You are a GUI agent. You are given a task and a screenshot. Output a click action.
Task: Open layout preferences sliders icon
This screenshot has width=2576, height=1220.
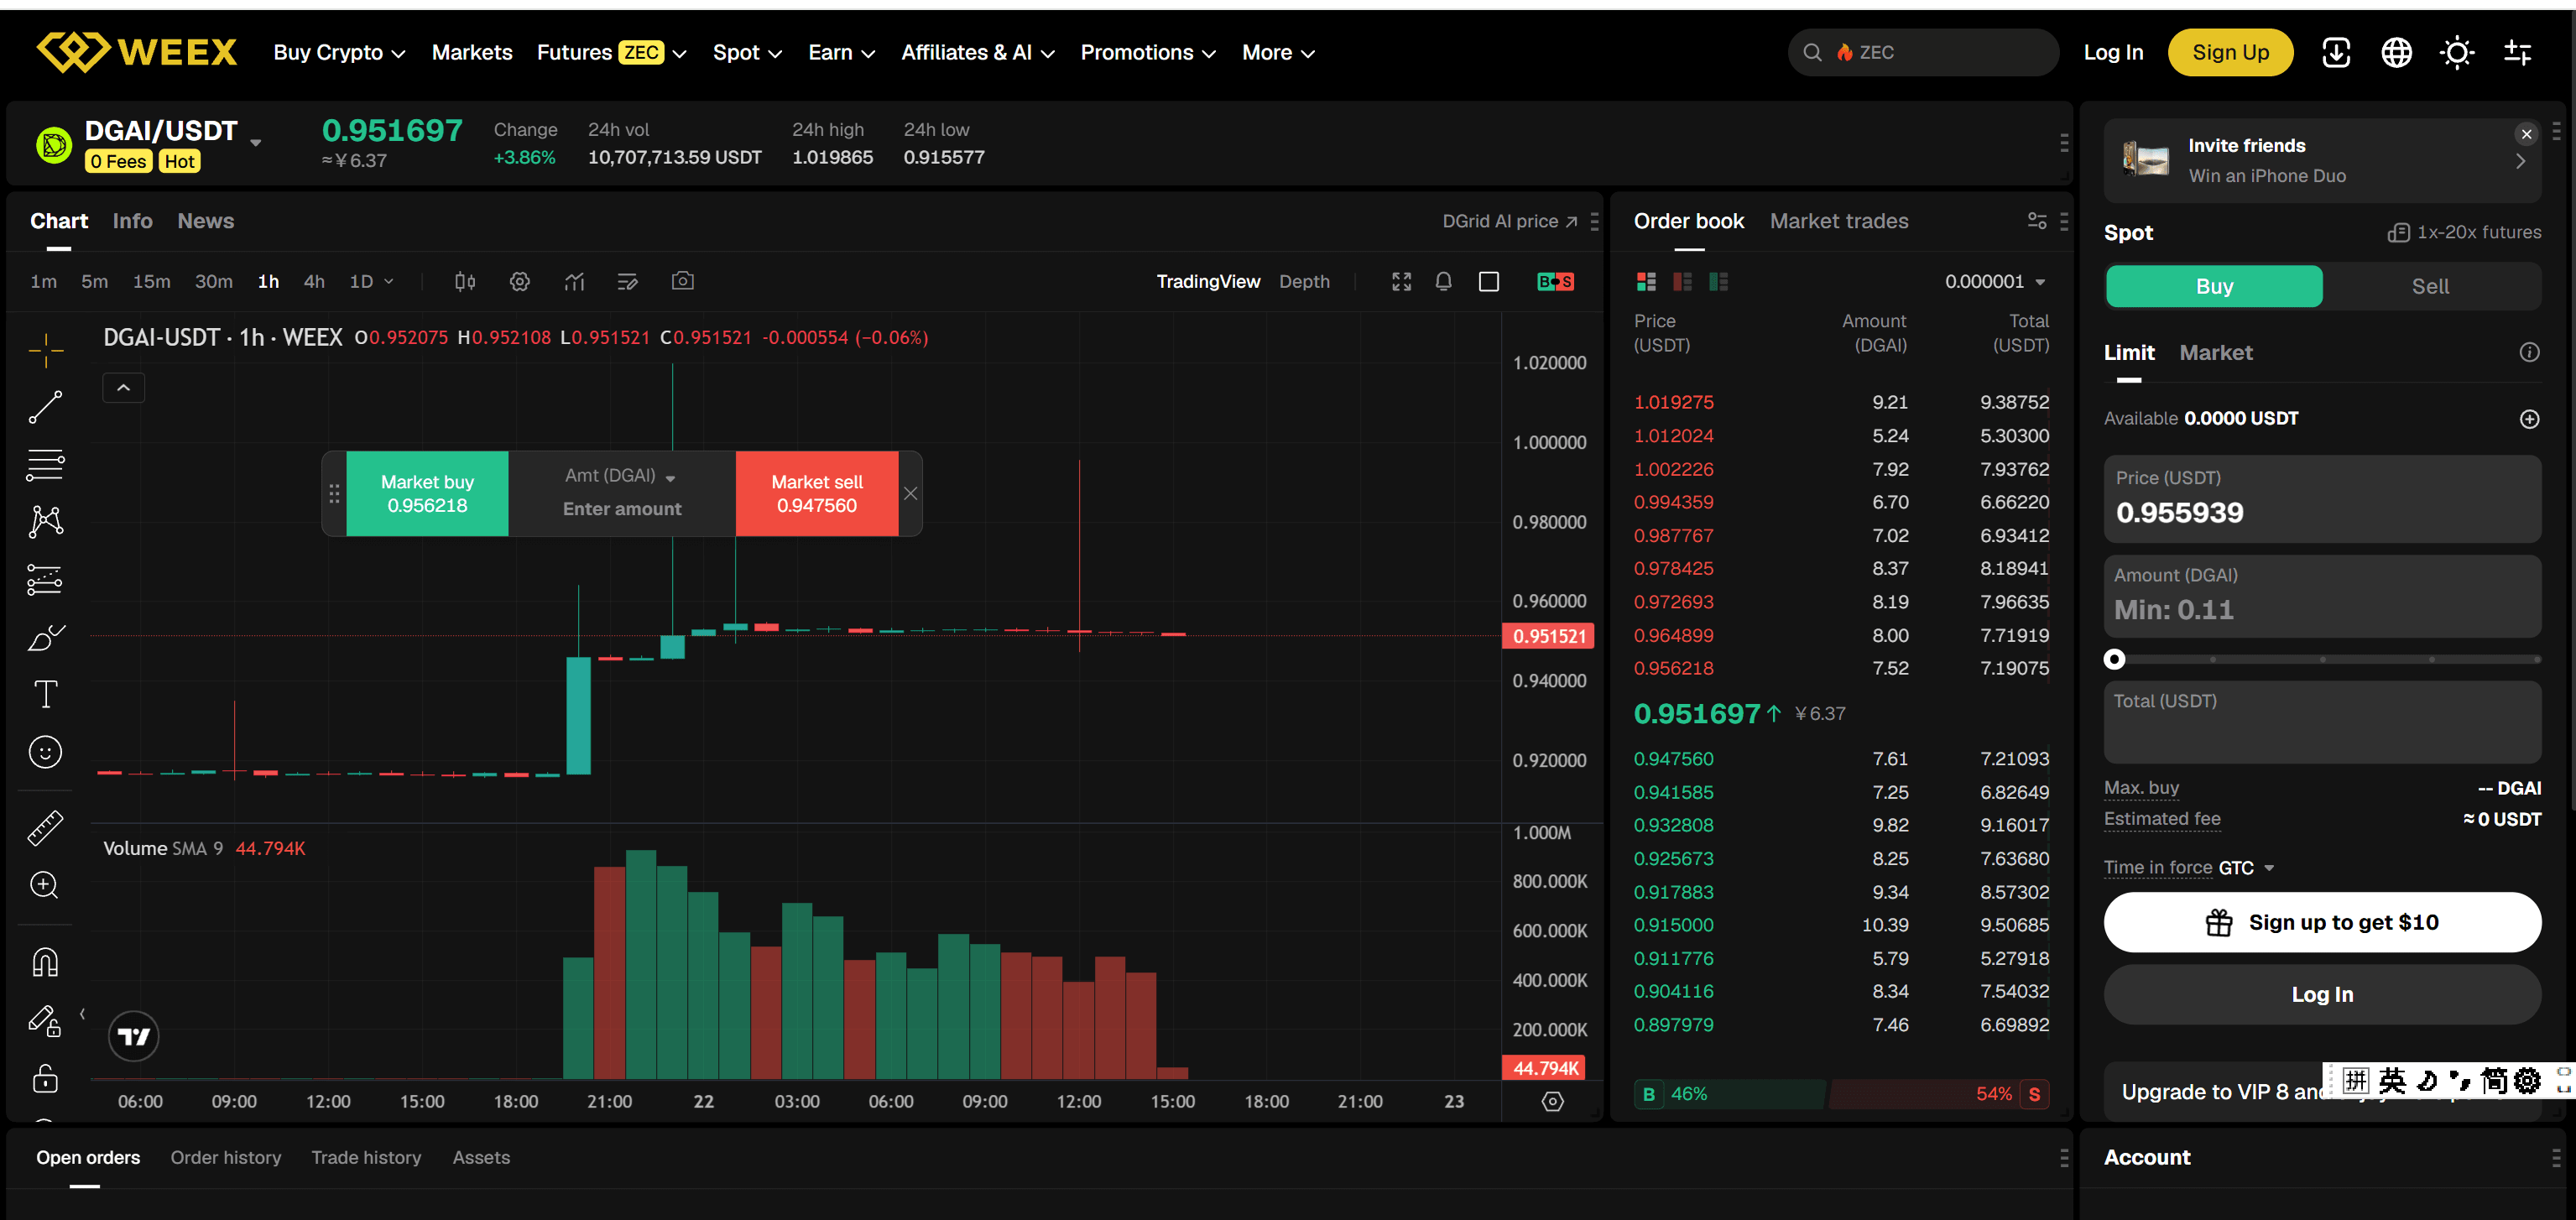point(2518,52)
